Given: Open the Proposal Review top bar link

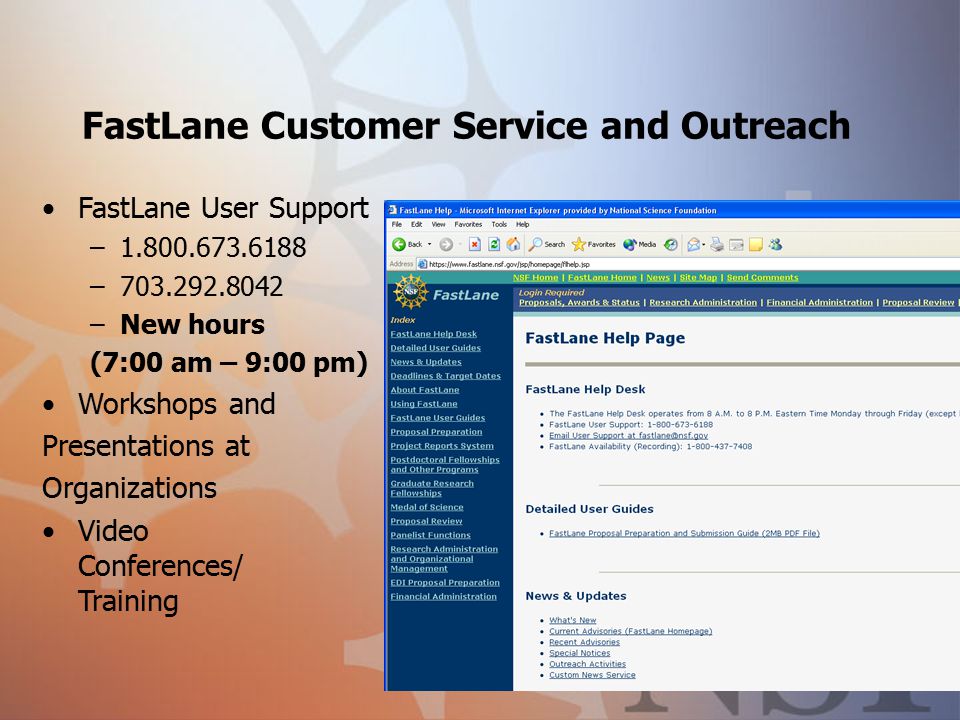Looking at the screenshot, I should (918, 302).
